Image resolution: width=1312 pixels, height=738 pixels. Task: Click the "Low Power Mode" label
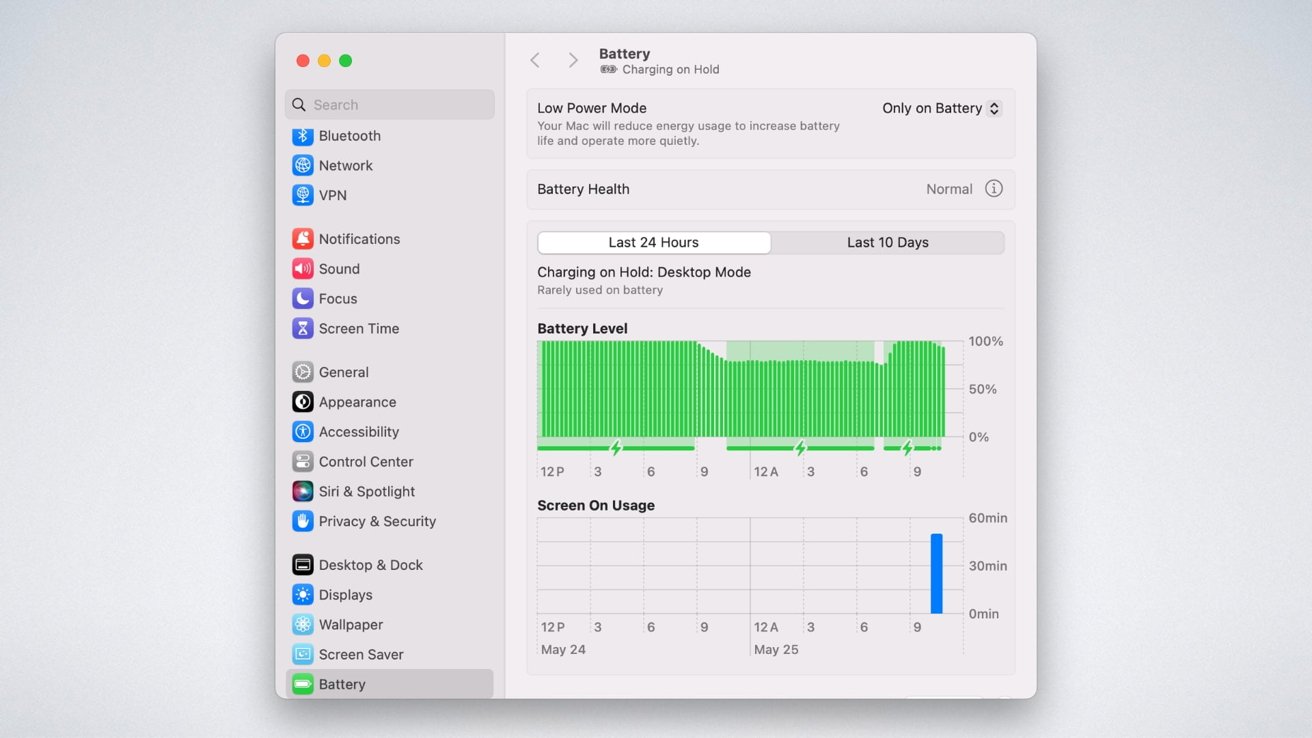pos(592,108)
